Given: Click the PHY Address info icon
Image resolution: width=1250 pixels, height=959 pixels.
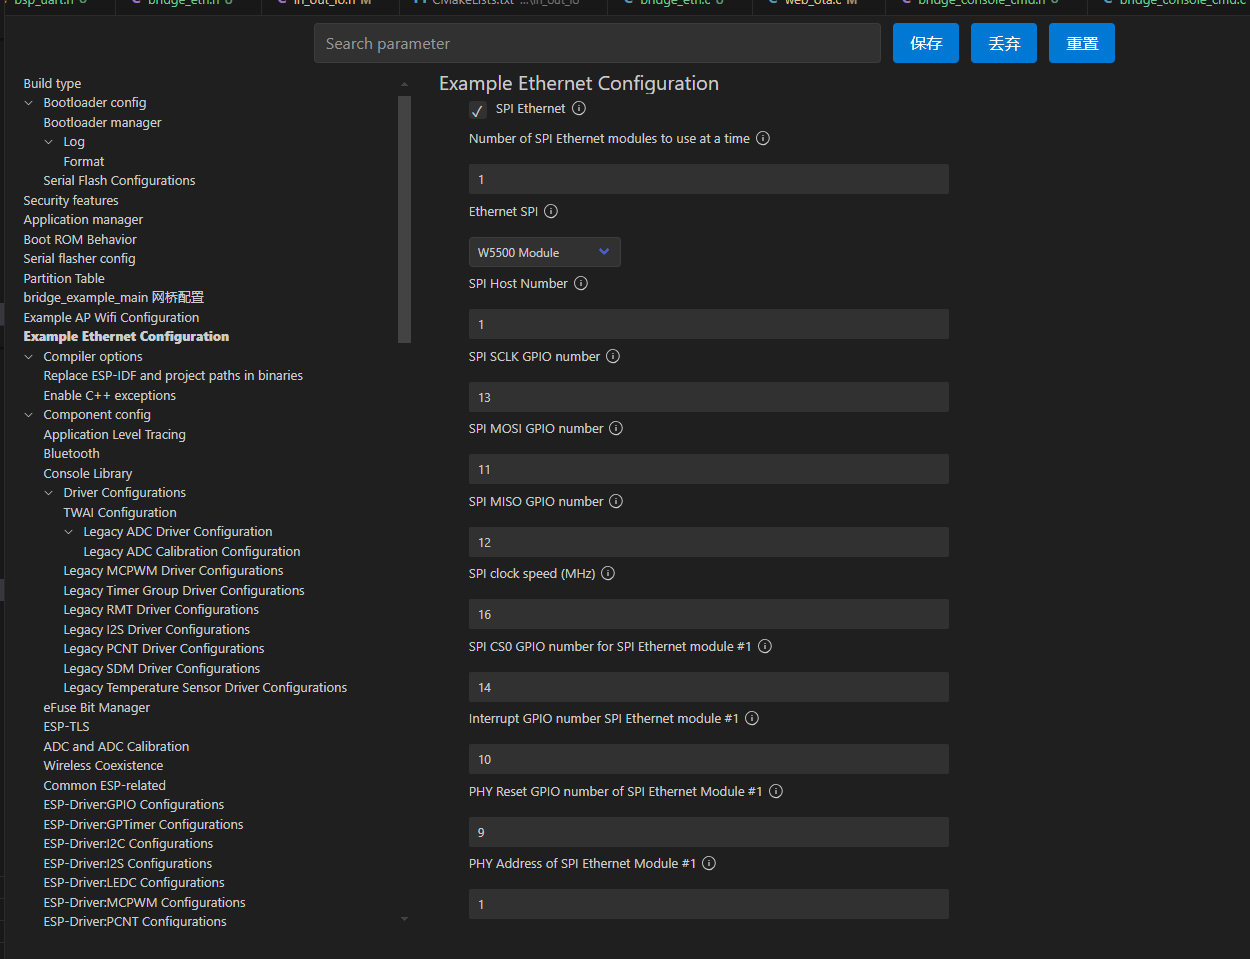Looking at the screenshot, I should point(709,864).
